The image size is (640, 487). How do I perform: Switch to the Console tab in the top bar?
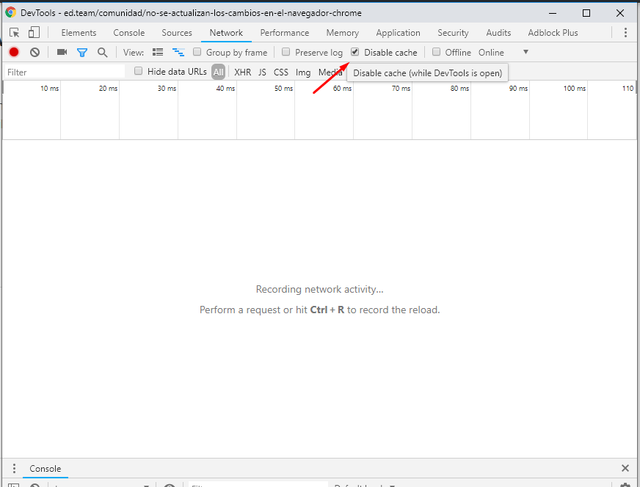(x=129, y=33)
